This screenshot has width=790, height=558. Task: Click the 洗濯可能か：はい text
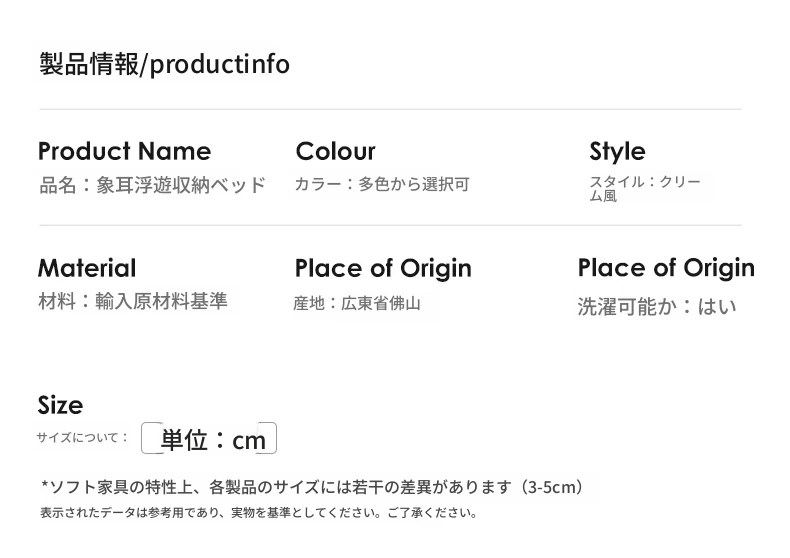[x=656, y=307]
